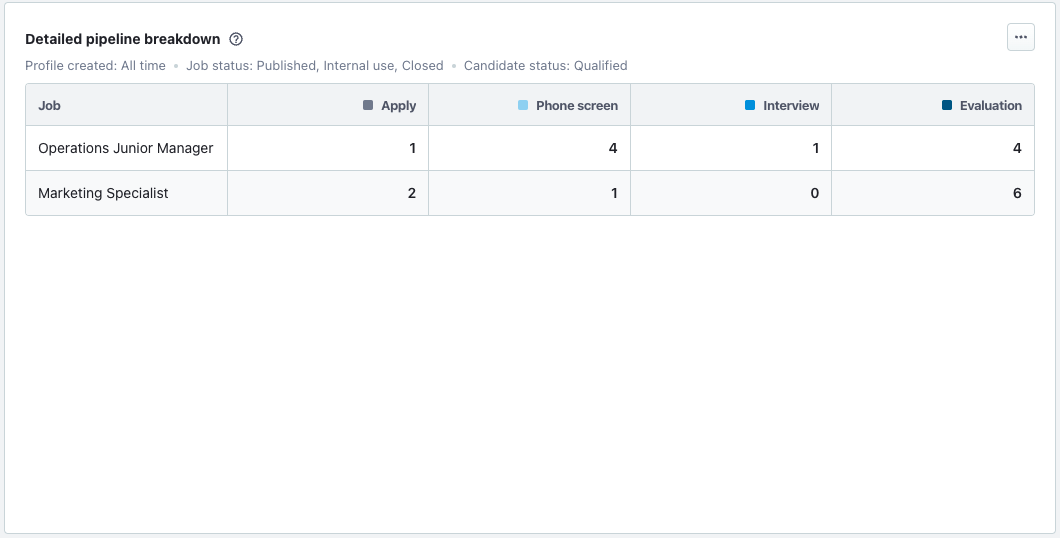Image resolution: width=1060 pixels, height=538 pixels.
Task: Click the Job status filter text
Action: click(x=314, y=66)
